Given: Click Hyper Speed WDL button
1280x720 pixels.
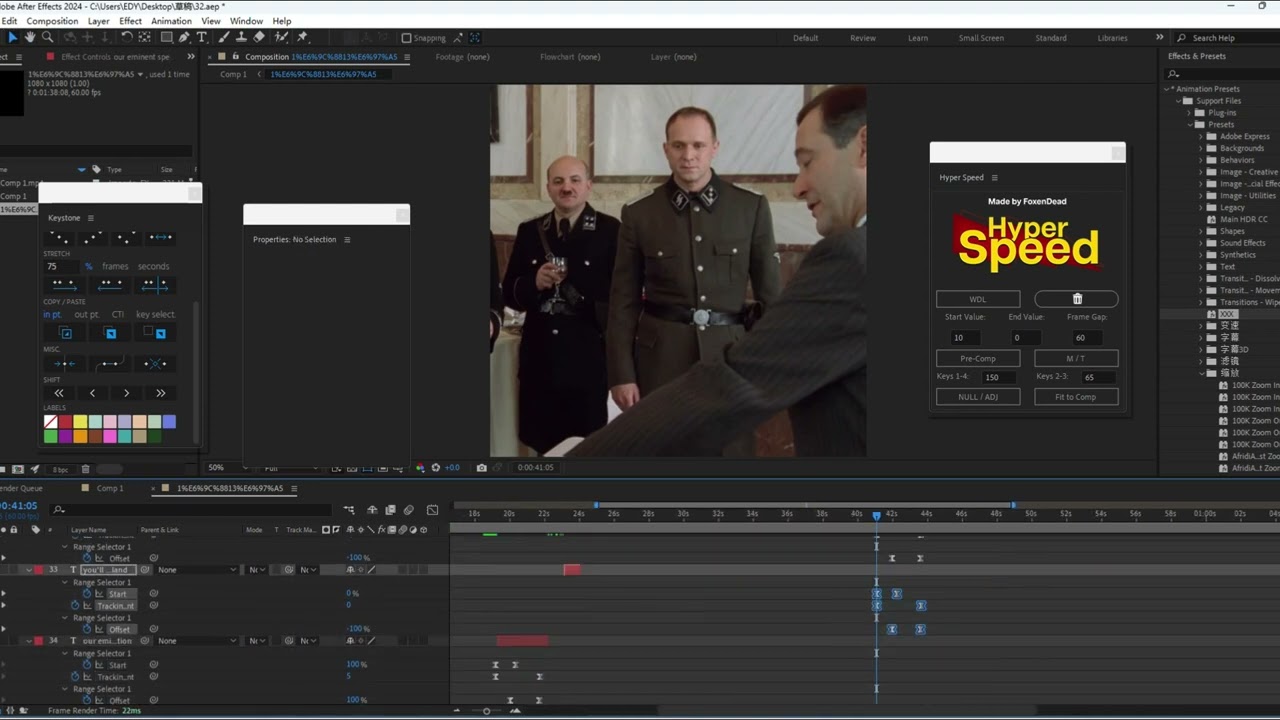Looking at the screenshot, I should (x=978, y=299).
